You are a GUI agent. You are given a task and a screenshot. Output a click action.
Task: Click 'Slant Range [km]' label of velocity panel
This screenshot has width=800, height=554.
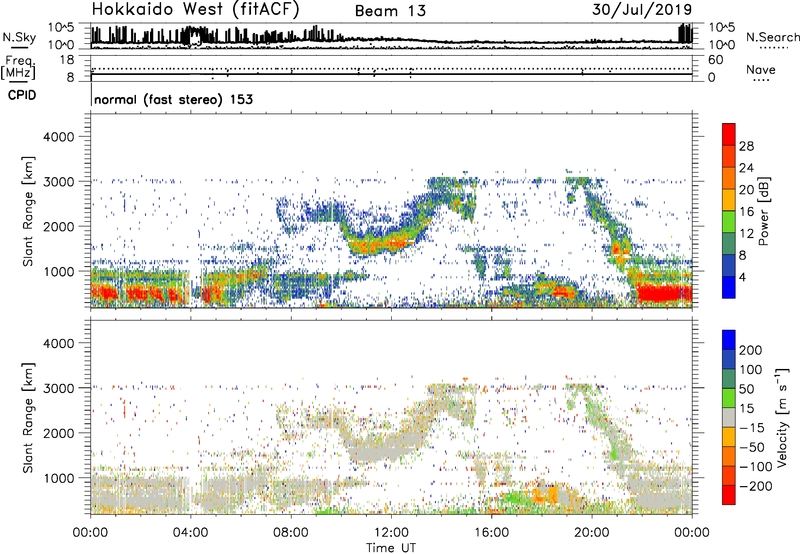[28, 417]
